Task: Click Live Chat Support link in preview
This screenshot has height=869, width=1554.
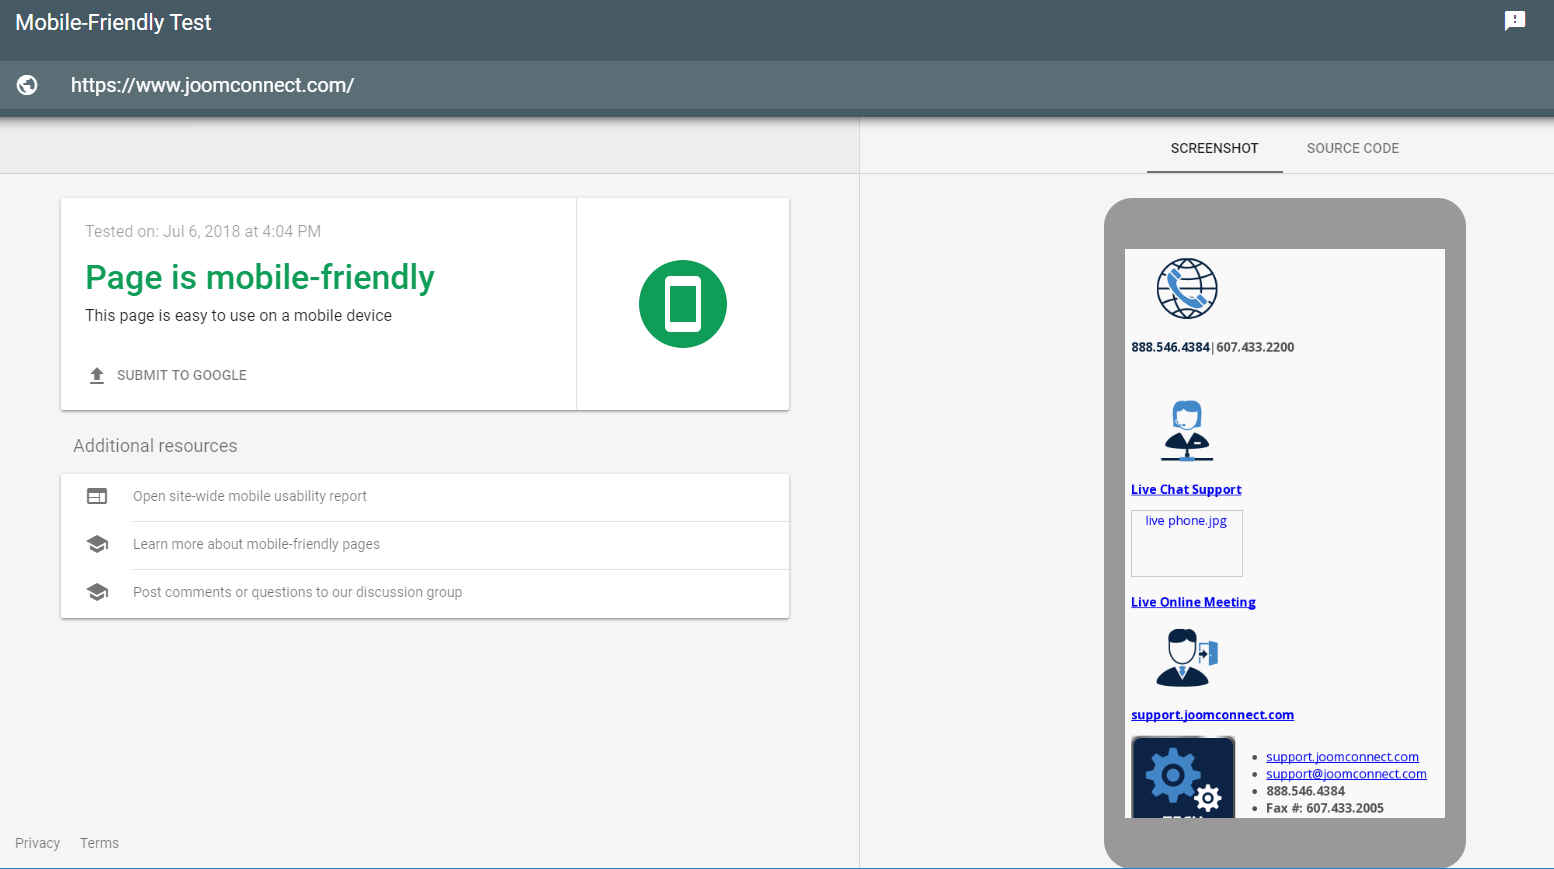Action: pos(1186,489)
